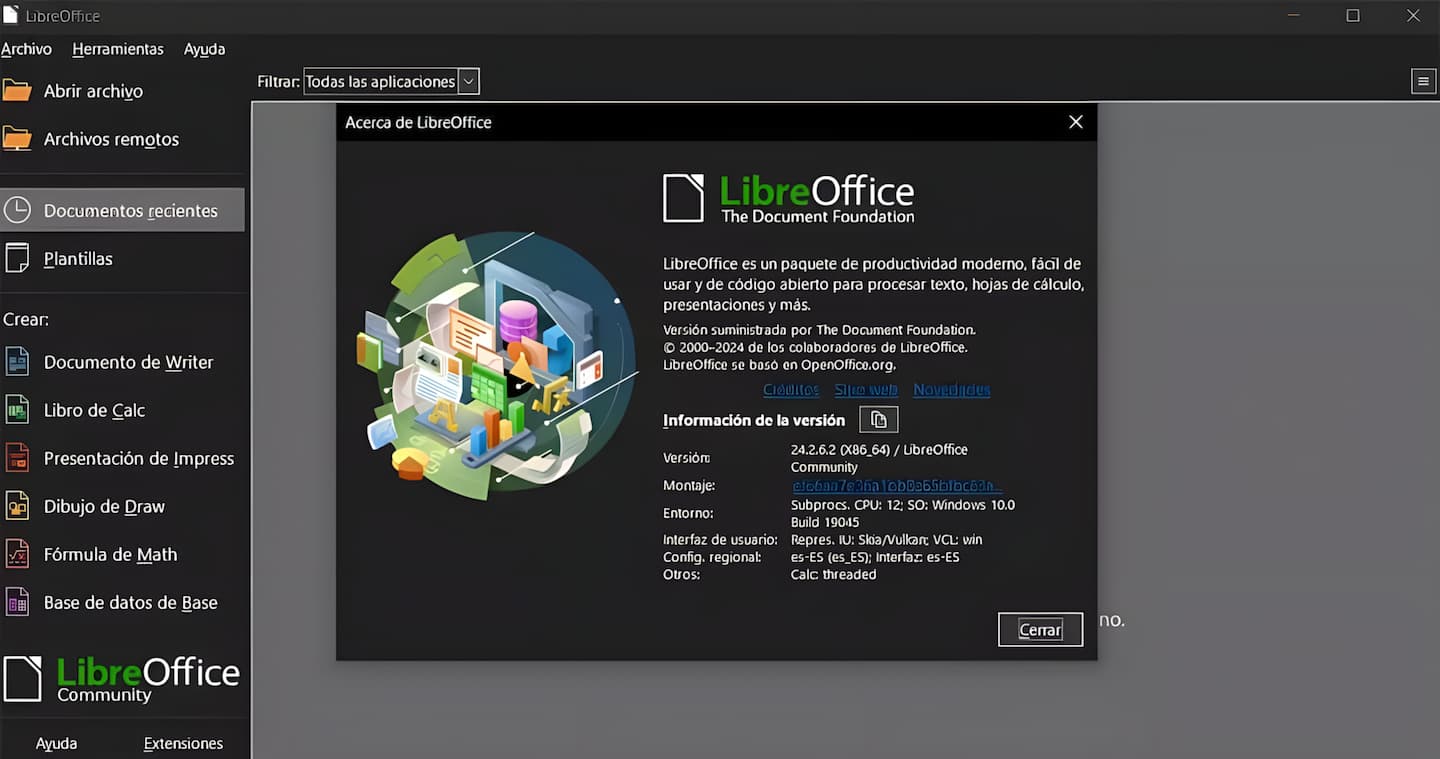Create a new Libro de Calc

[x=94, y=410]
